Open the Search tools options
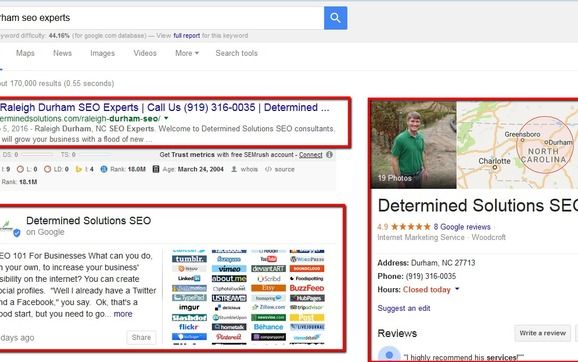 [x=236, y=53]
